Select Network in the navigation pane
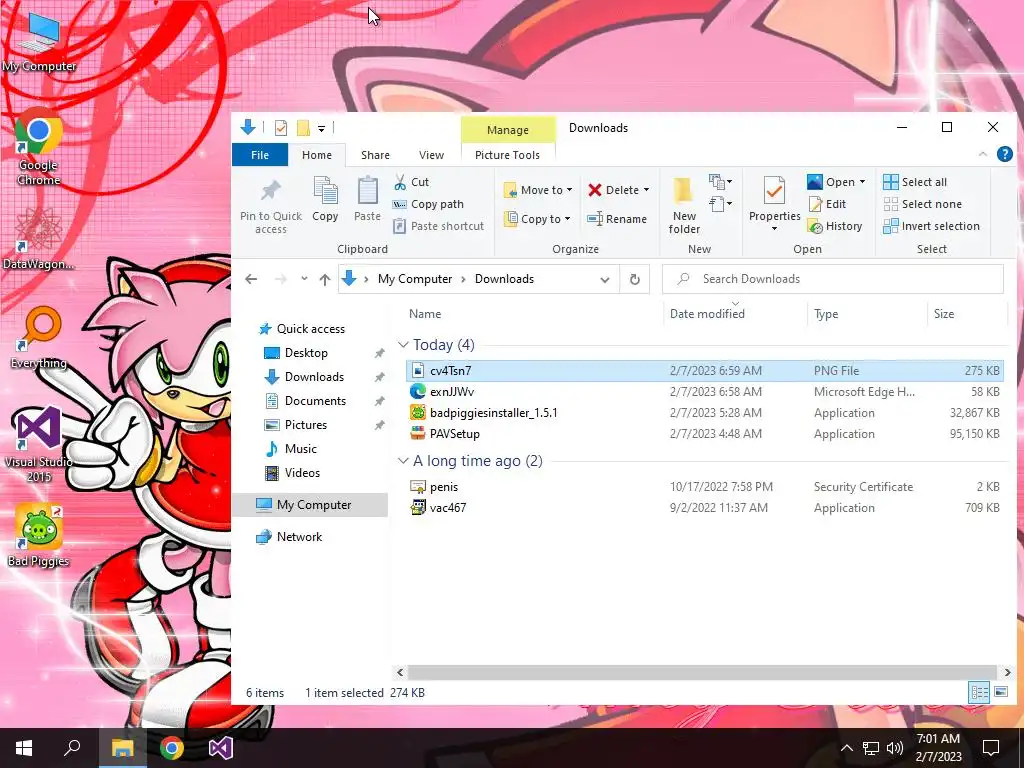The height and width of the screenshot is (768, 1024). (x=299, y=537)
